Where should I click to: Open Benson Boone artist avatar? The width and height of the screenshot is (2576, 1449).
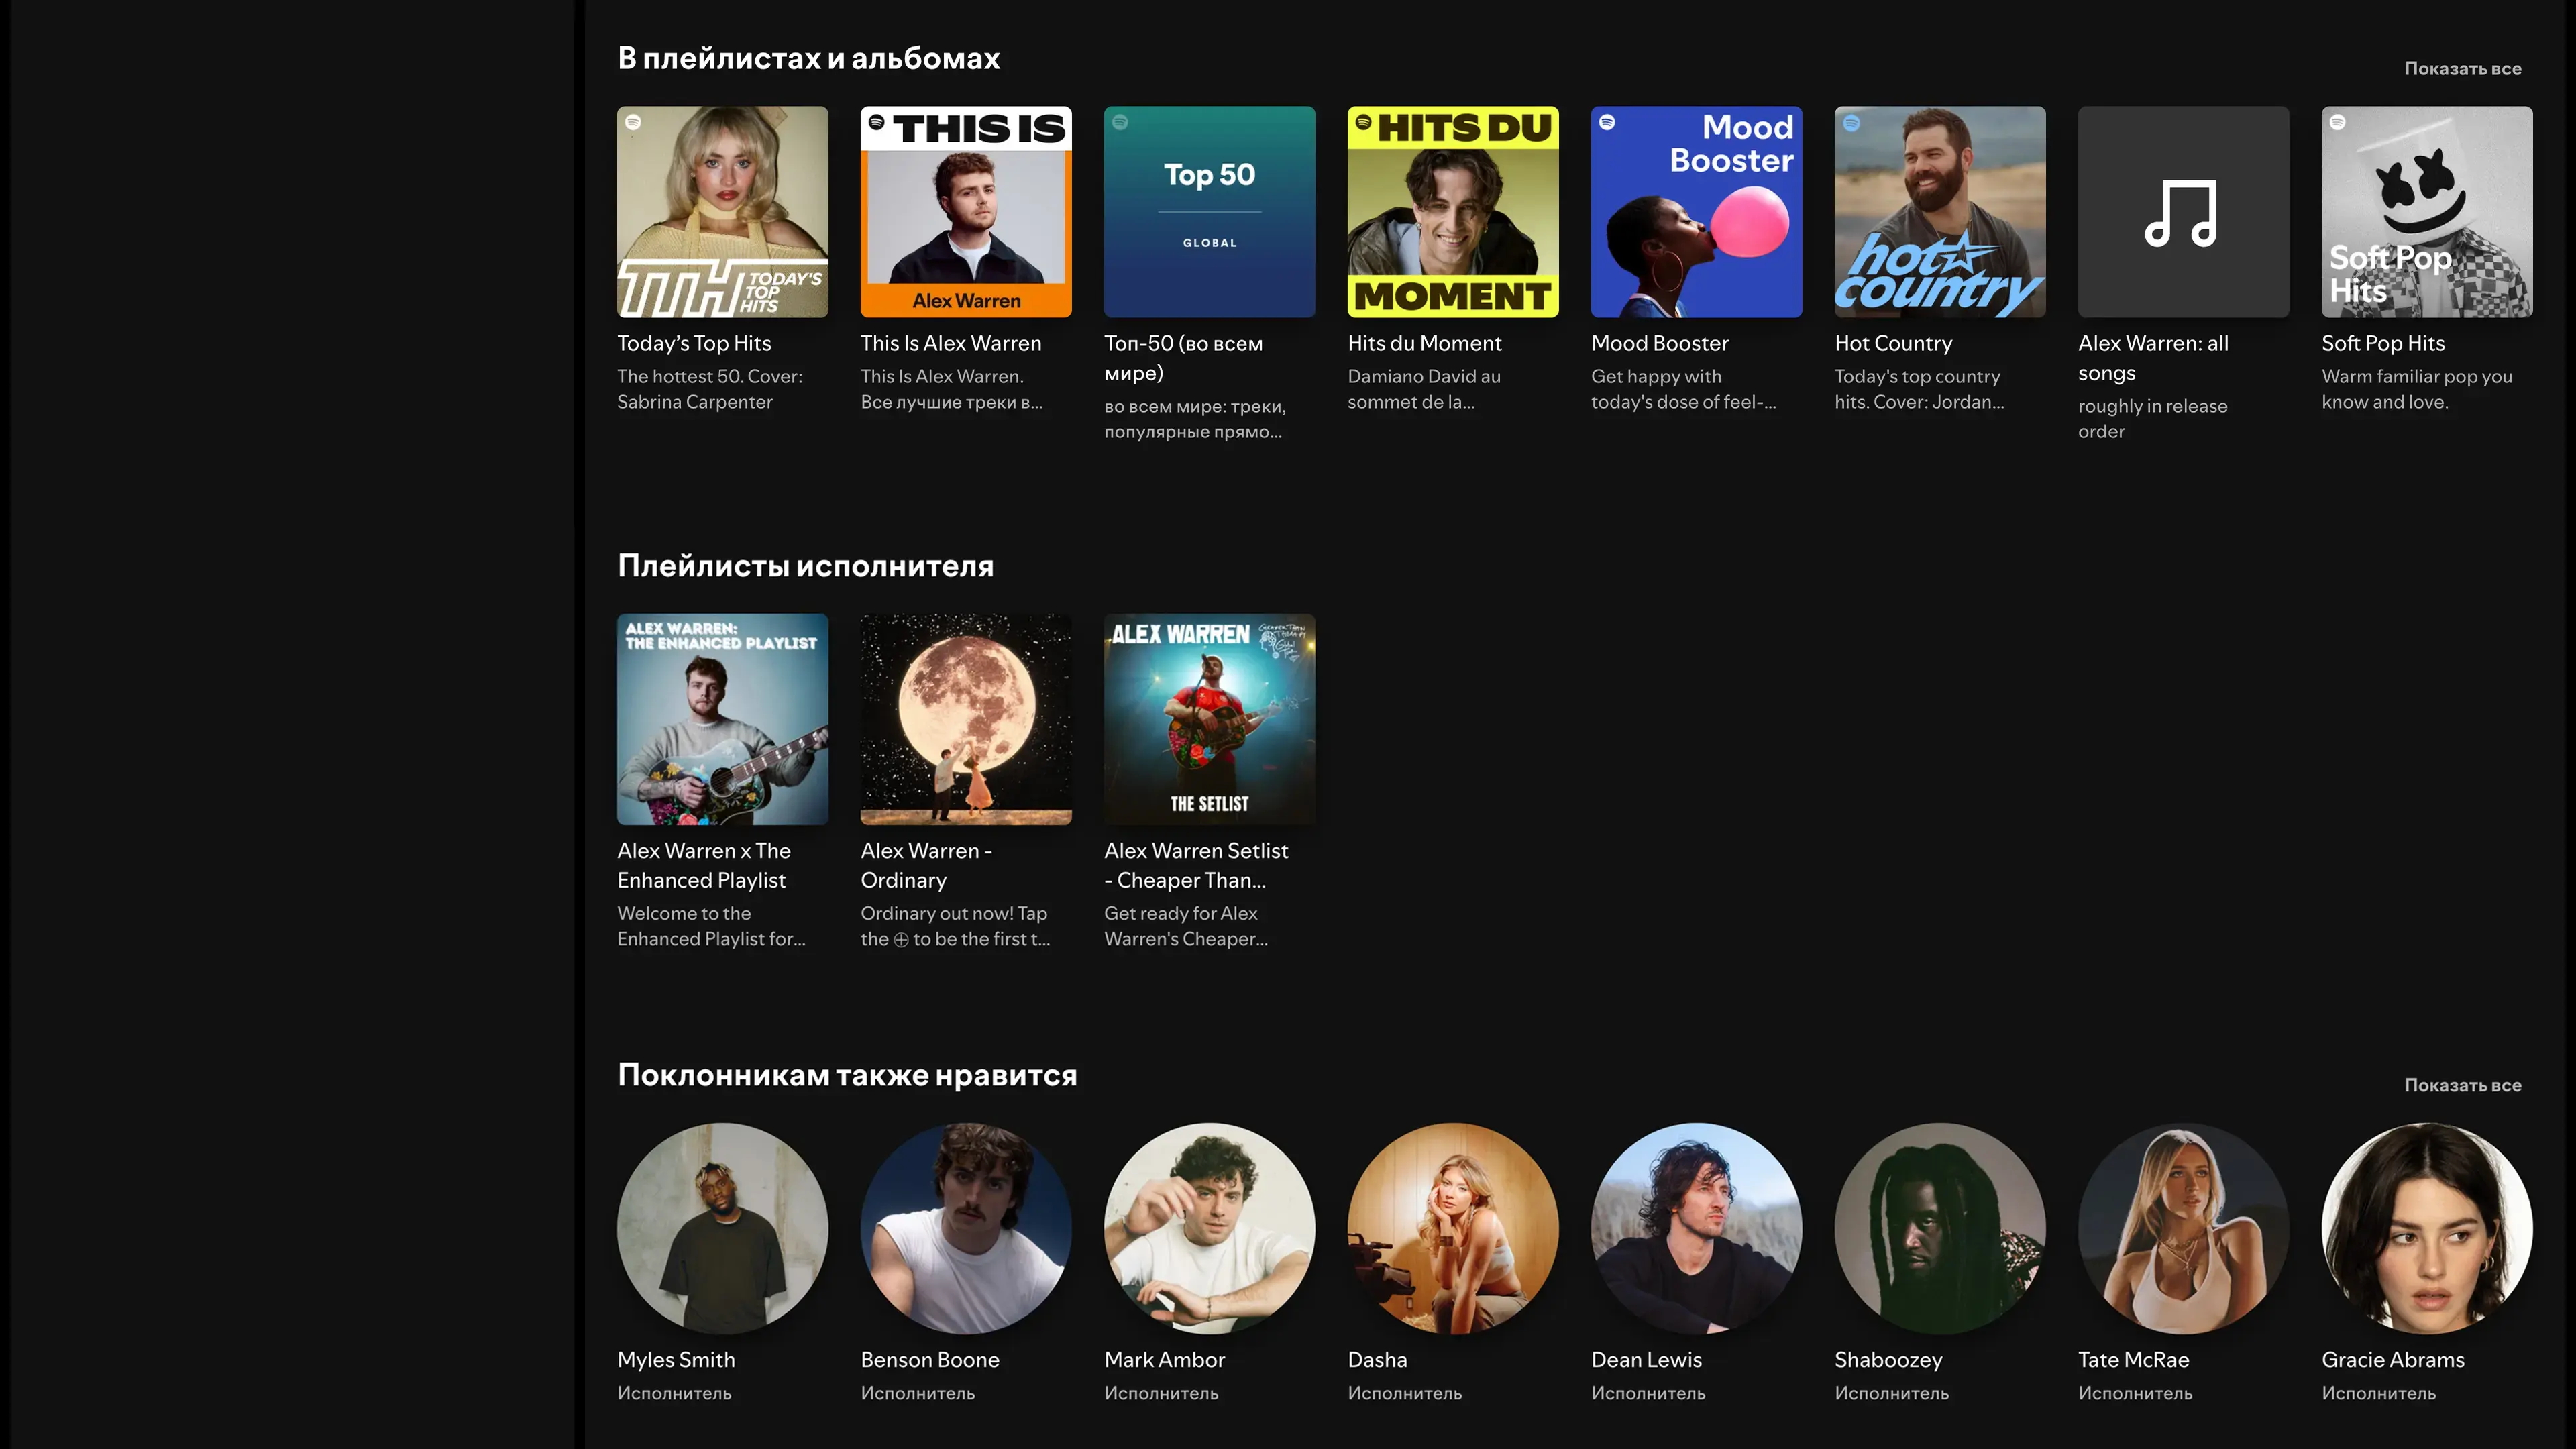(x=965, y=1228)
